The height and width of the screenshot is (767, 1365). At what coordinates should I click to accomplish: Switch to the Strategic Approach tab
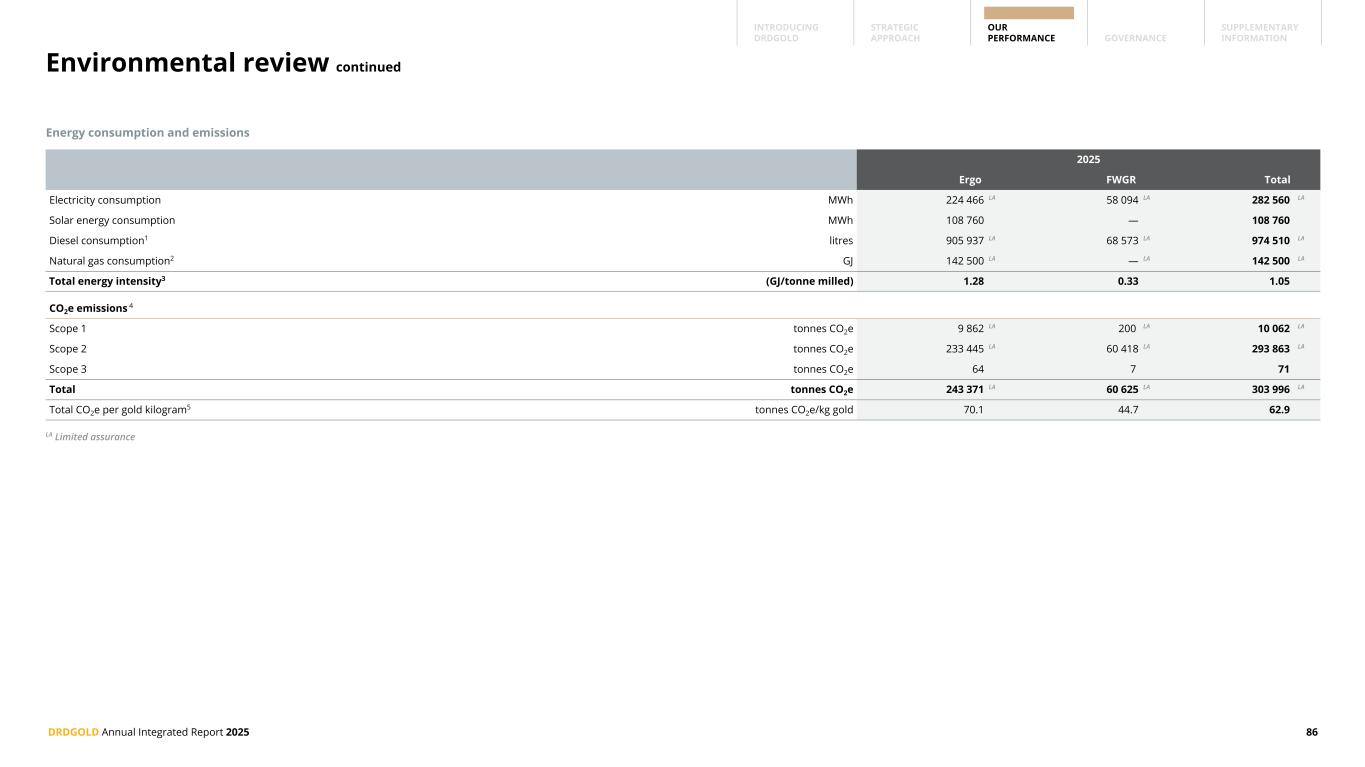tap(895, 32)
